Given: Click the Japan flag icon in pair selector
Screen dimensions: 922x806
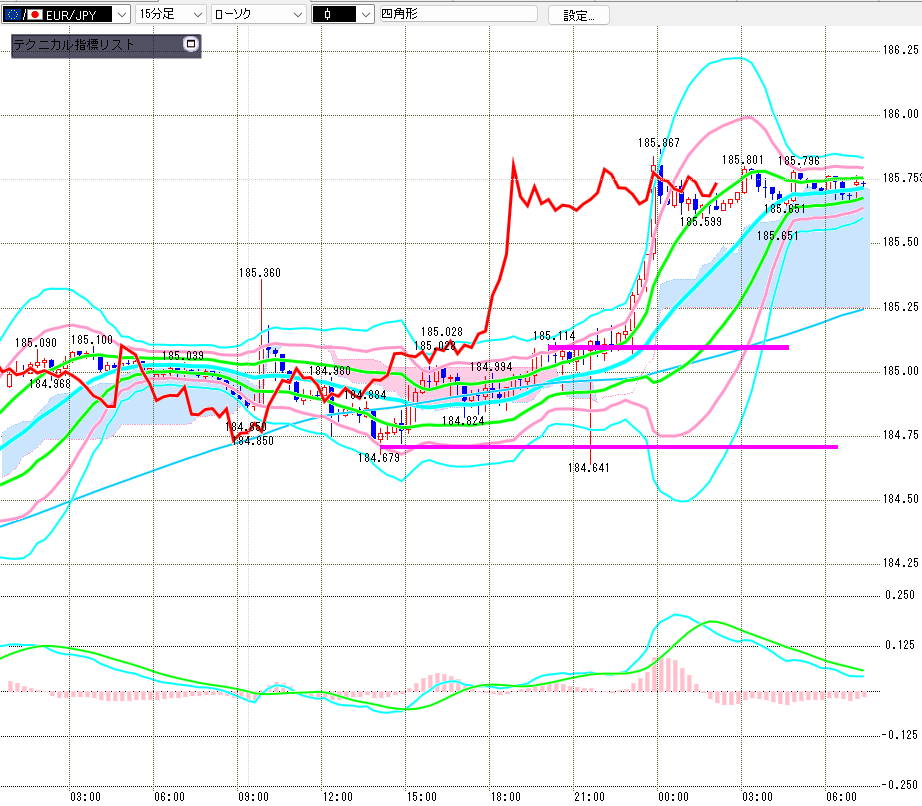Looking at the screenshot, I should pos(35,15).
